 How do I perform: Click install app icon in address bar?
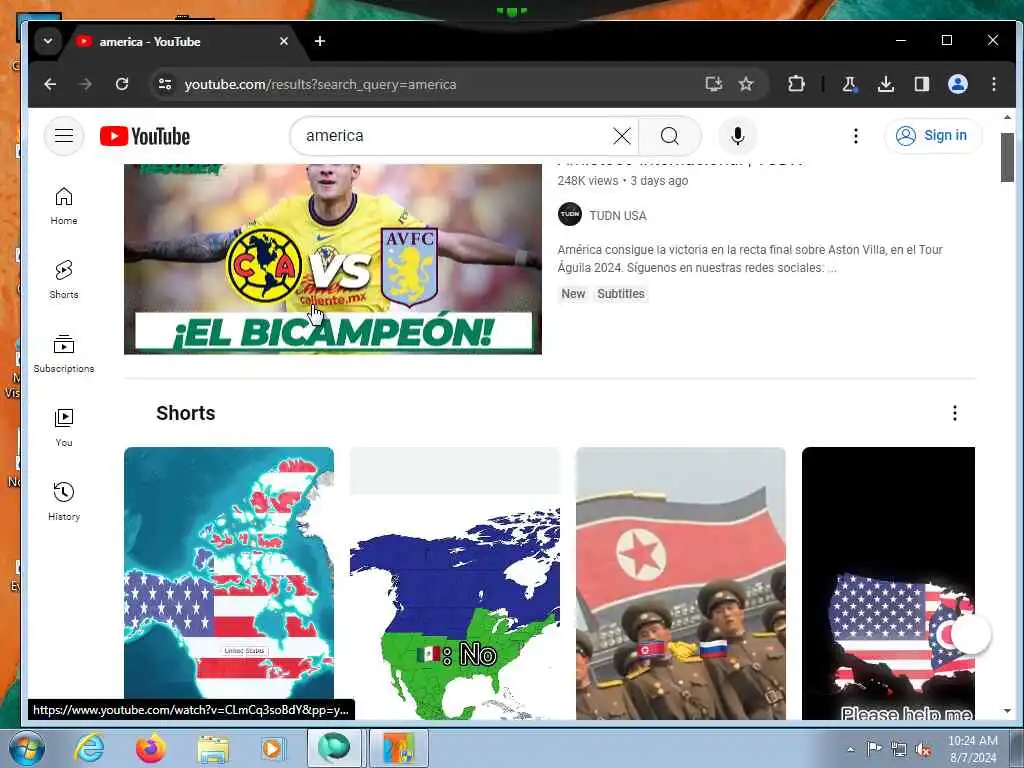click(x=714, y=84)
